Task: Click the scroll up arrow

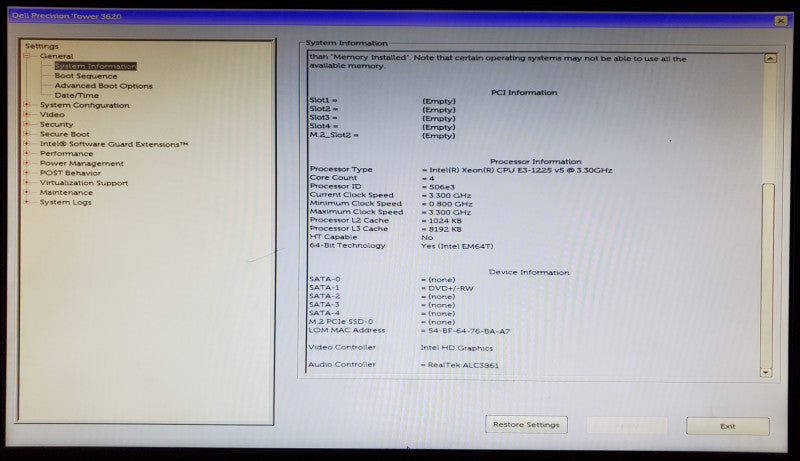Action: [770, 58]
